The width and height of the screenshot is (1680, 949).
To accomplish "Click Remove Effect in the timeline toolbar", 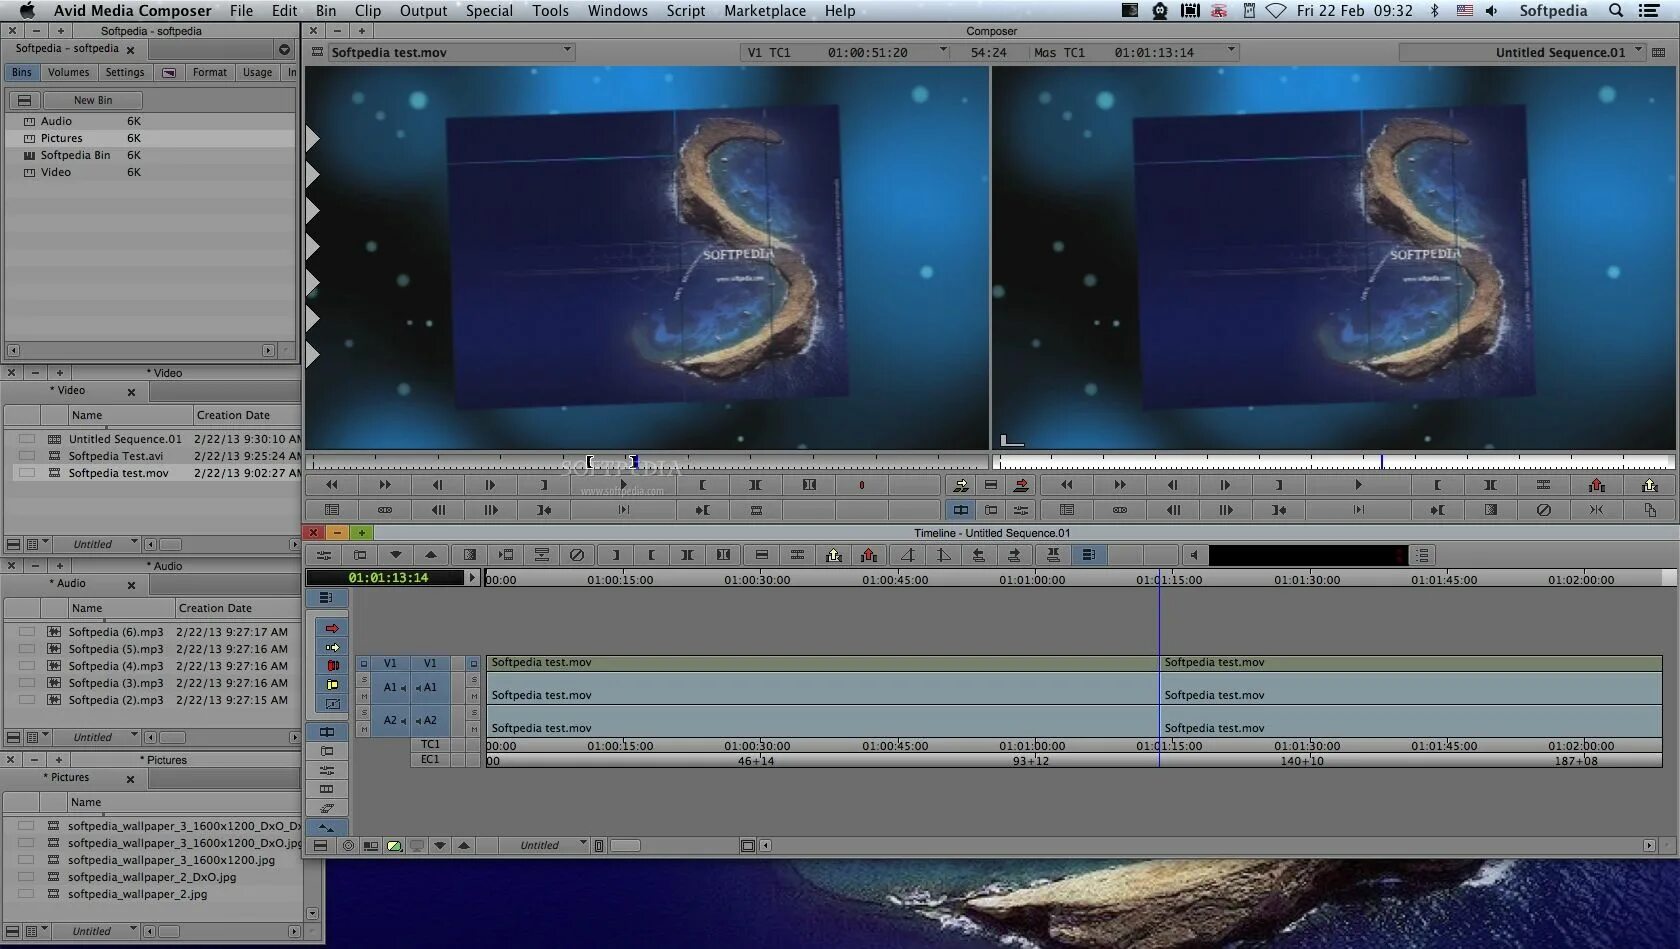I will [x=577, y=555].
